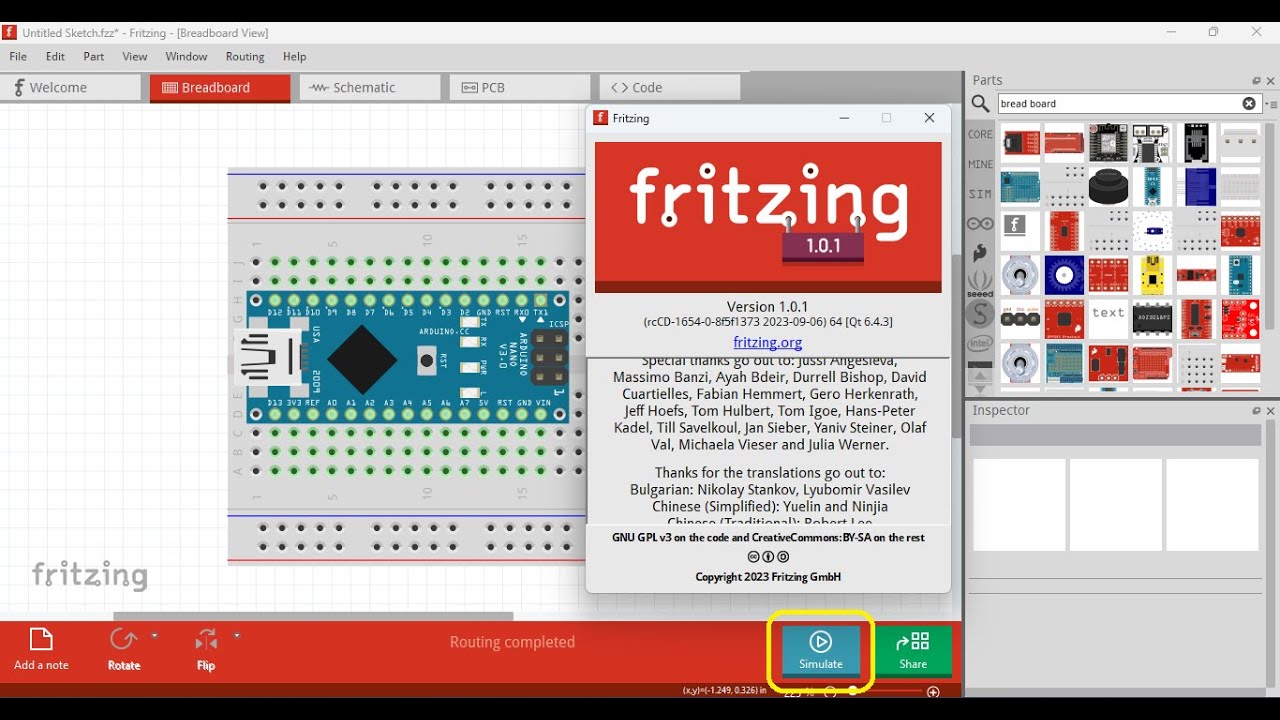Open the fritzing.org link
Screen dimensions: 1280x720
click(x=768, y=342)
